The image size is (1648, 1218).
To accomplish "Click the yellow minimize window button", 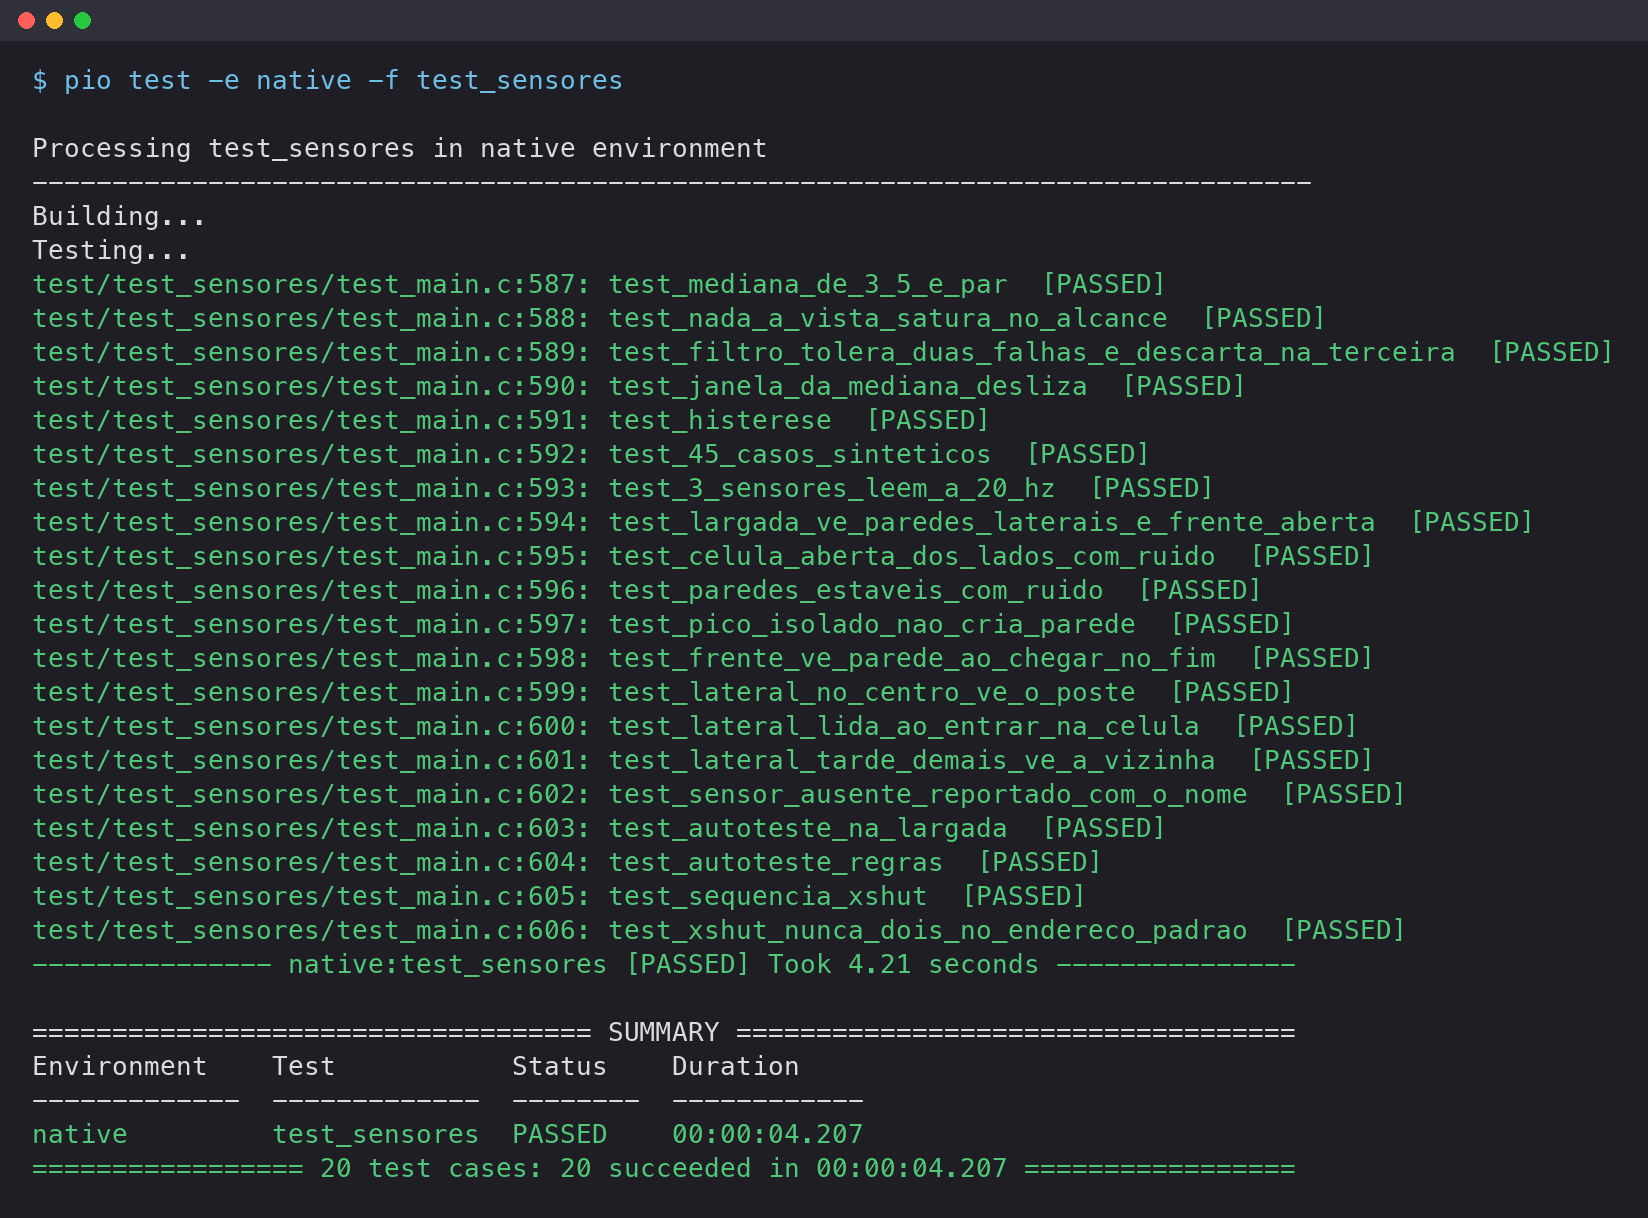I will (x=55, y=20).
